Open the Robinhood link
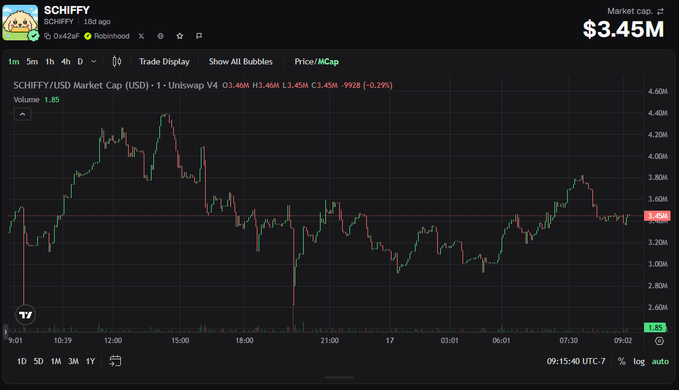The width and height of the screenshot is (679, 390). (x=107, y=36)
